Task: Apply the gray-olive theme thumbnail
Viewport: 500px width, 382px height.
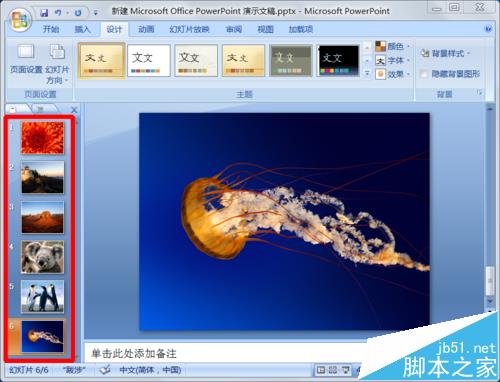Action: [291, 61]
